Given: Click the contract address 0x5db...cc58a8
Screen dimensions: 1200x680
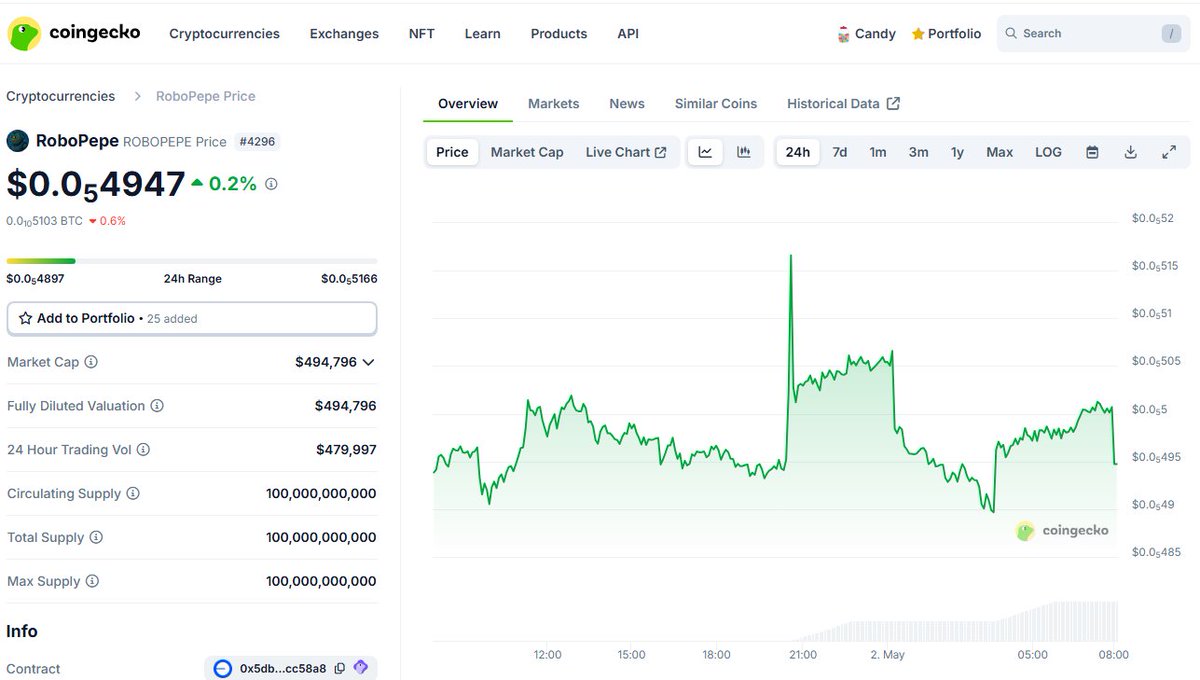Looking at the screenshot, I should point(283,668).
